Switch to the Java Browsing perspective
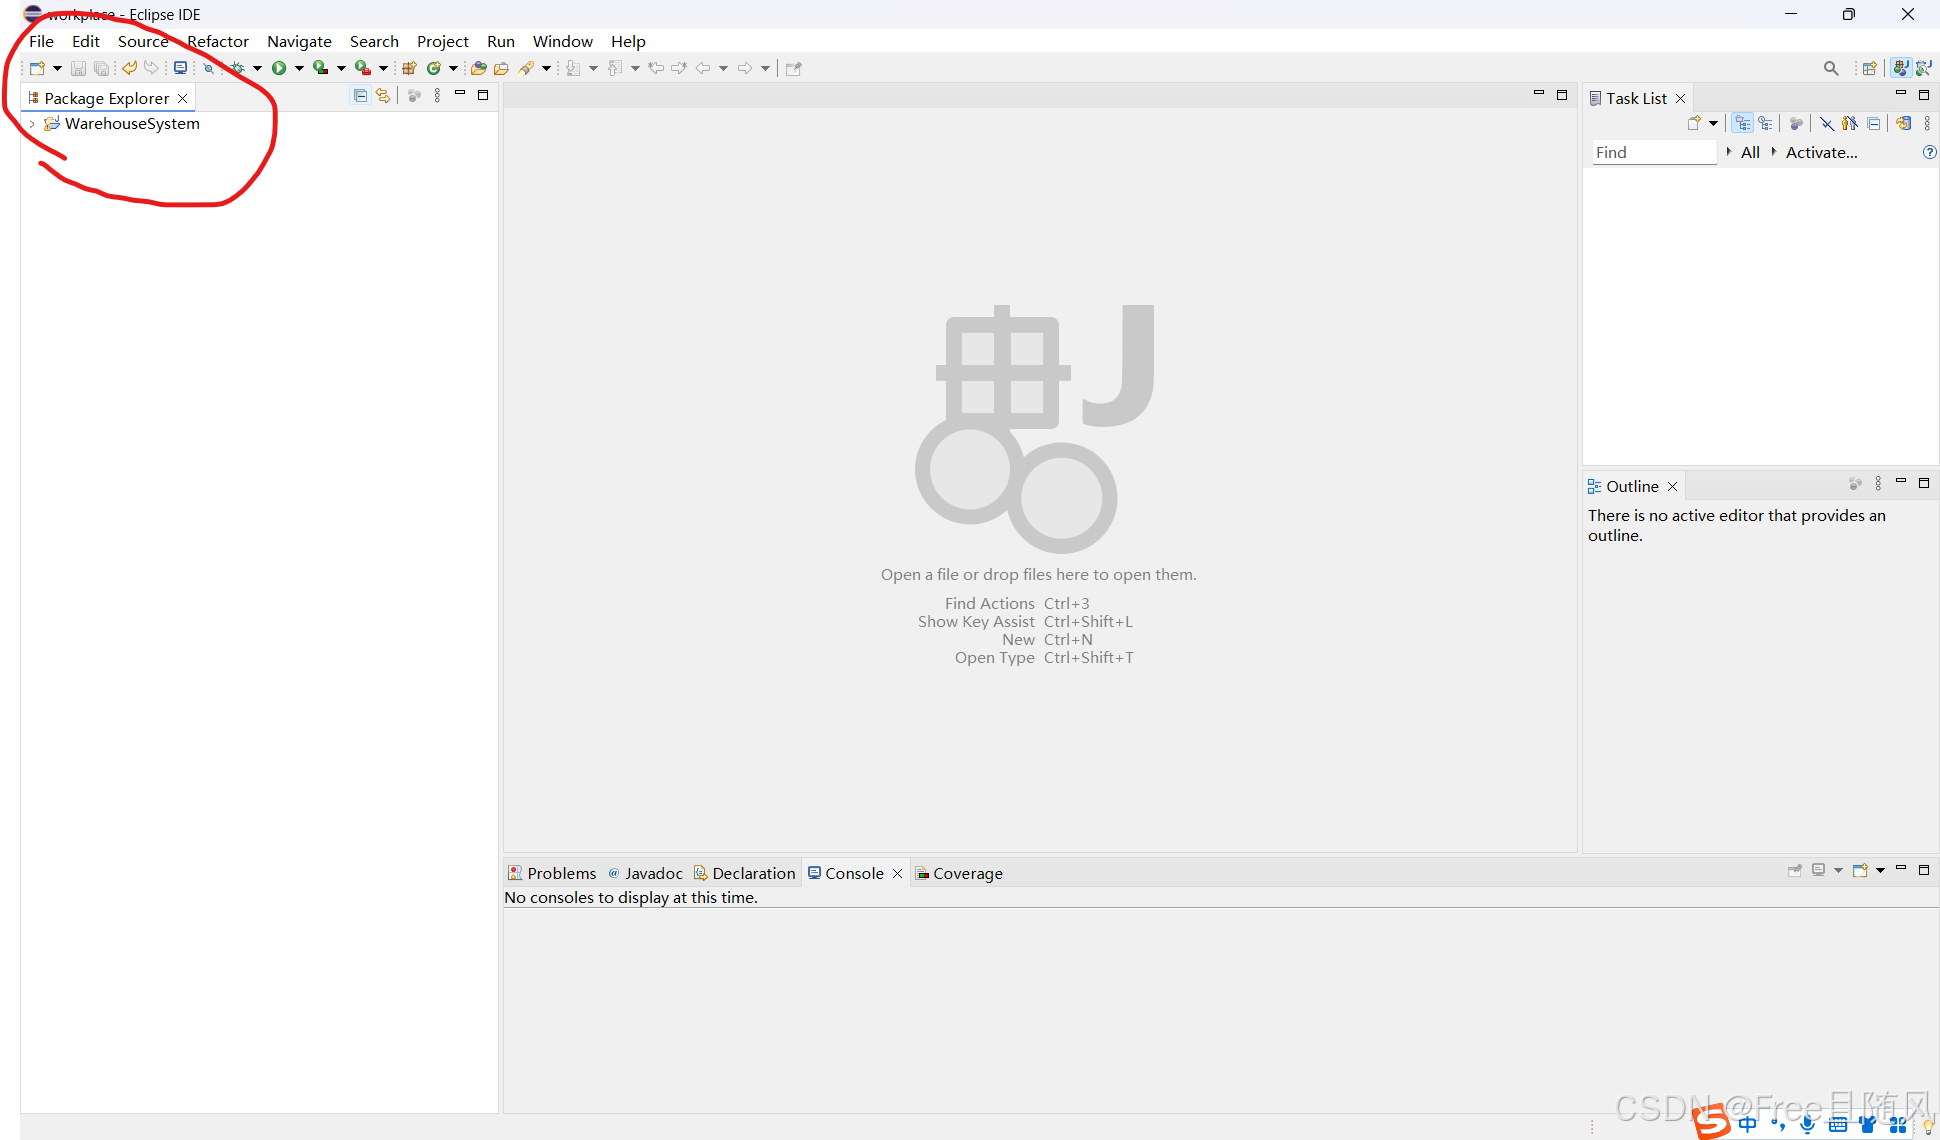This screenshot has height=1140, width=1940. click(x=1924, y=68)
